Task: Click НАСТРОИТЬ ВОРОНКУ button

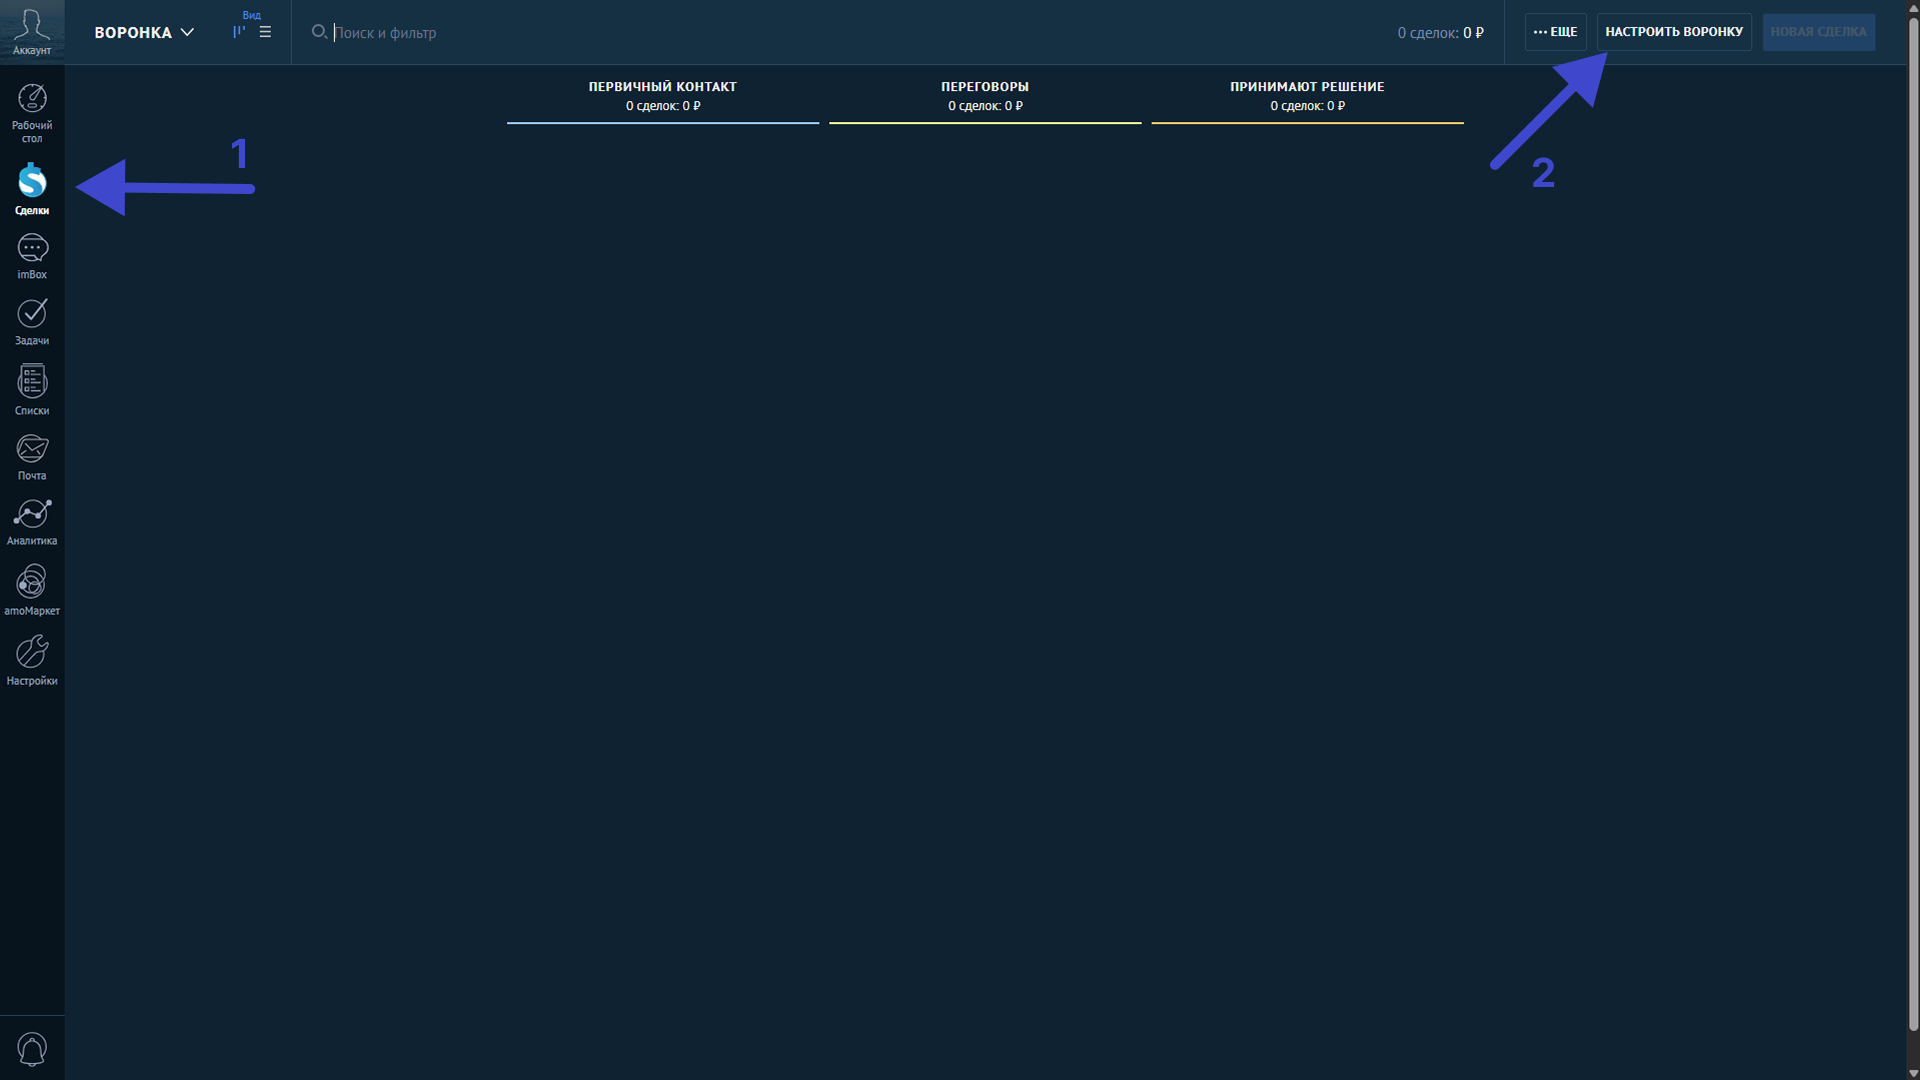Action: point(1674,32)
